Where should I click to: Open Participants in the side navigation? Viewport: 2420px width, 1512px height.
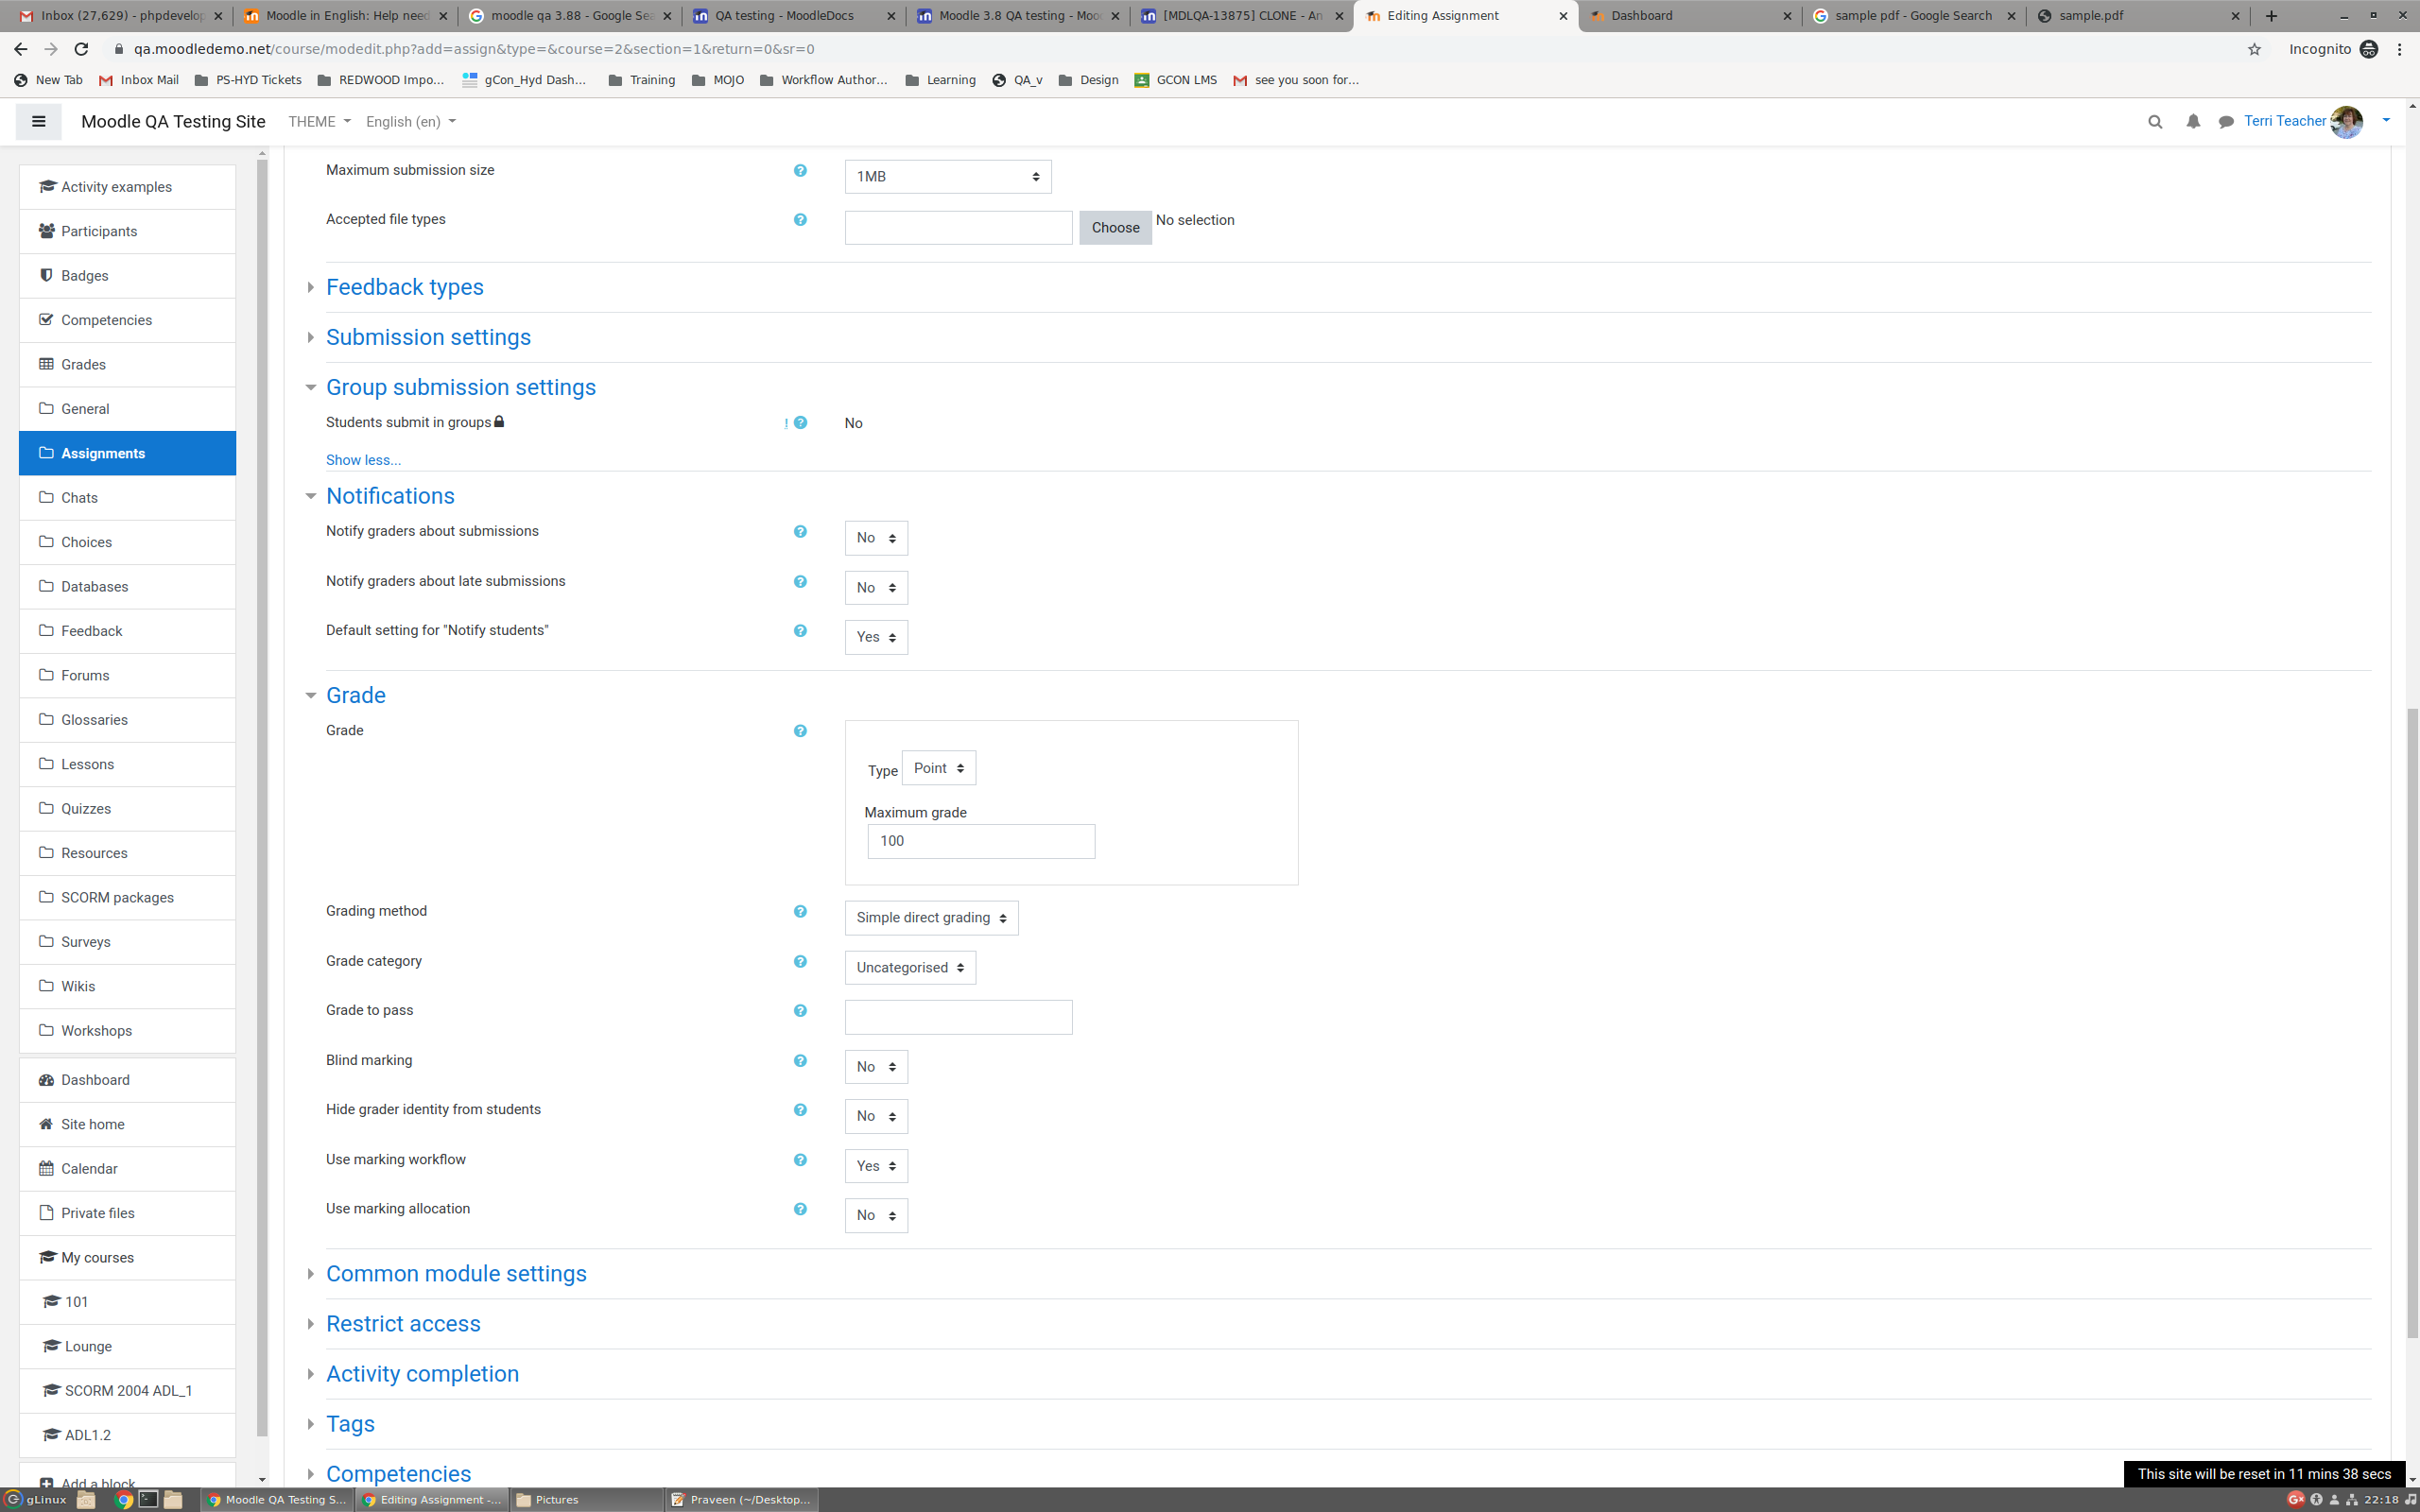(x=127, y=231)
